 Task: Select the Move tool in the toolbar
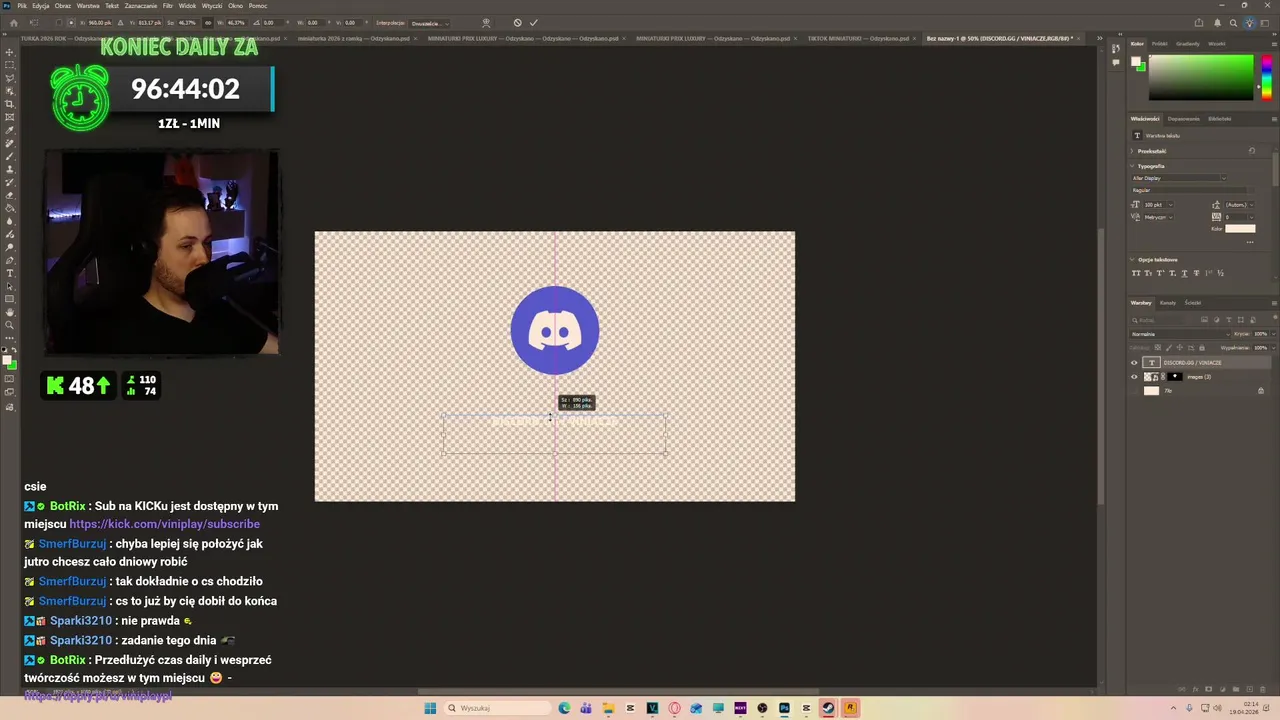pos(10,52)
